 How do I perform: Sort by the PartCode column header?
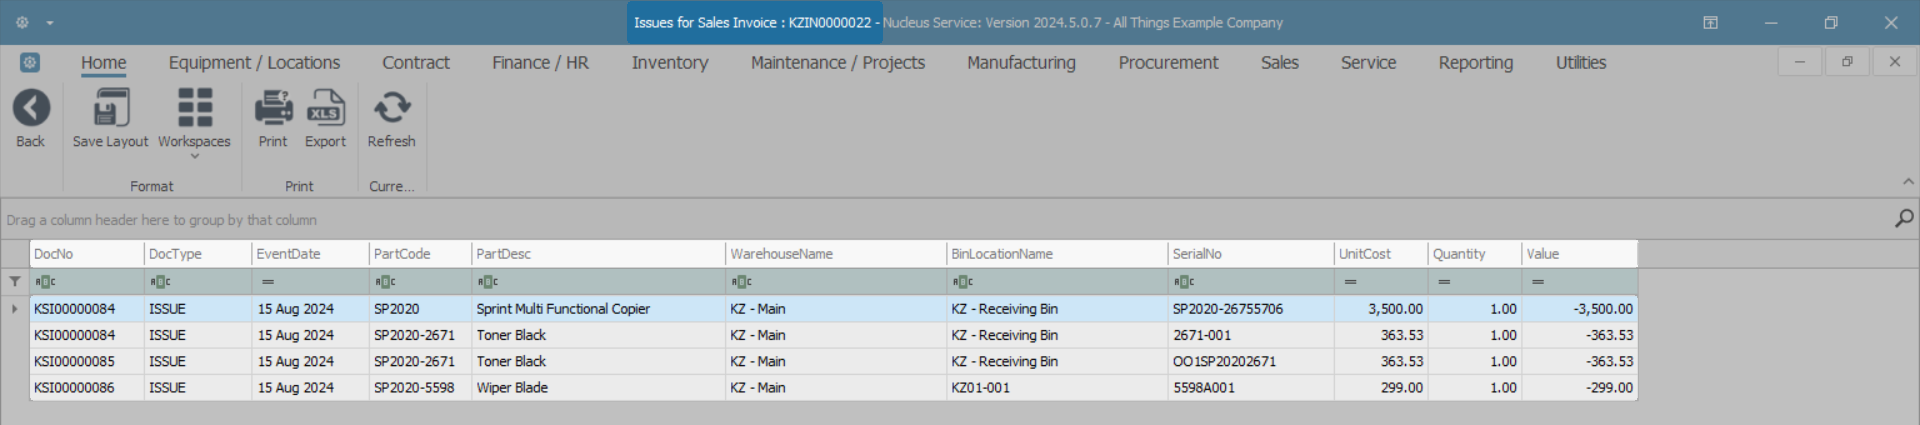pos(420,254)
